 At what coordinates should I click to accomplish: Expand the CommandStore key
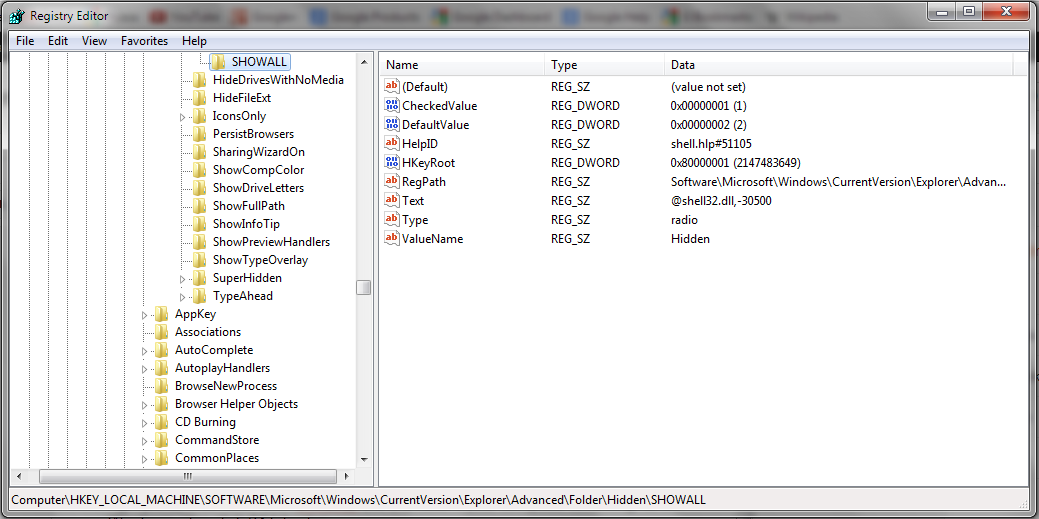pos(144,441)
